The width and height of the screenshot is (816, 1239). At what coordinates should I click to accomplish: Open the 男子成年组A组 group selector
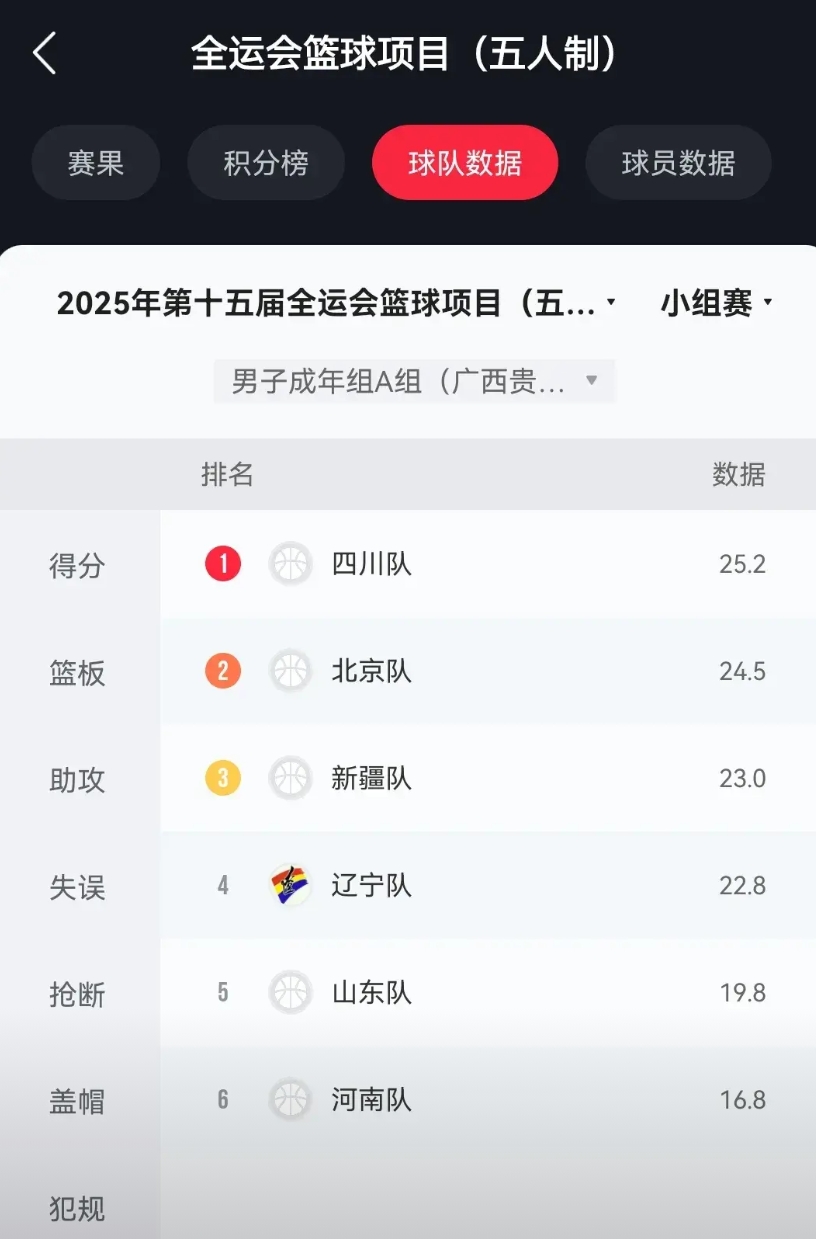click(414, 381)
